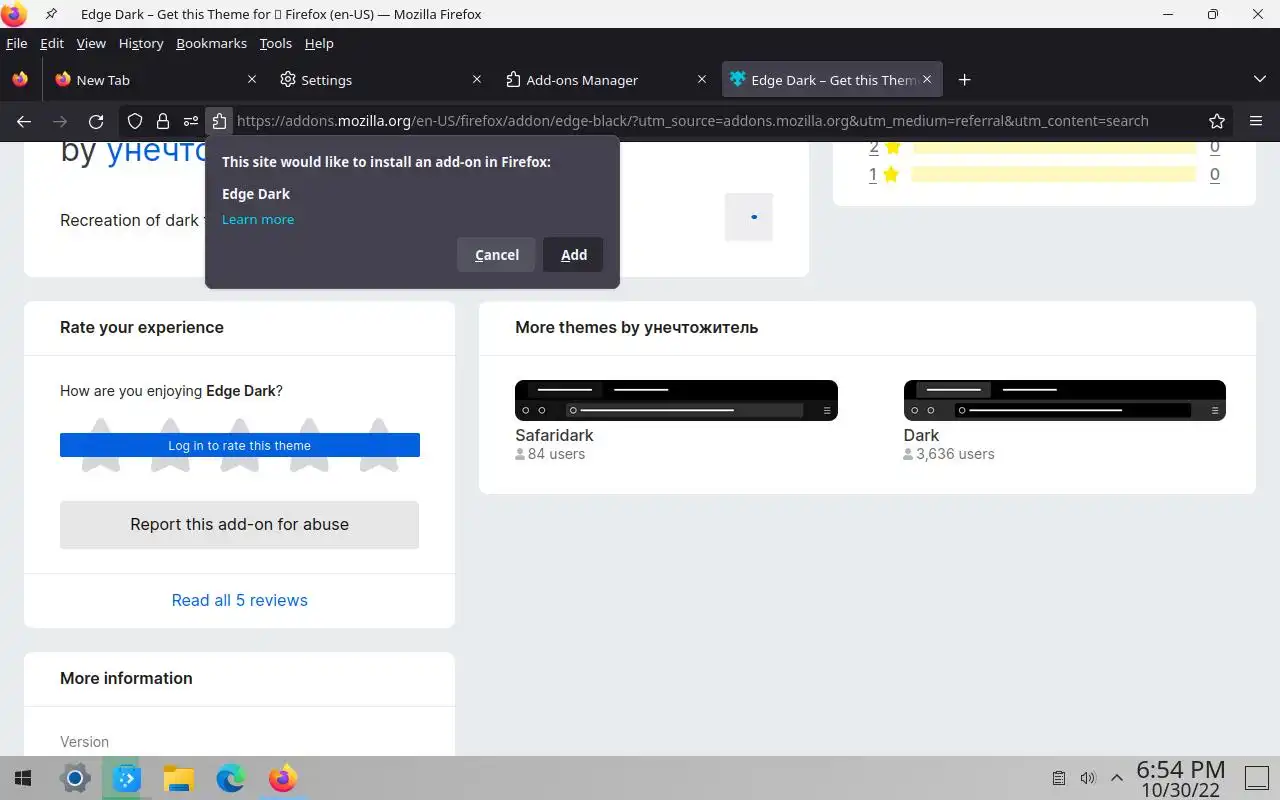Open a new tab with plus button
The width and height of the screenshot is (1280, 800).
(964, 80)
